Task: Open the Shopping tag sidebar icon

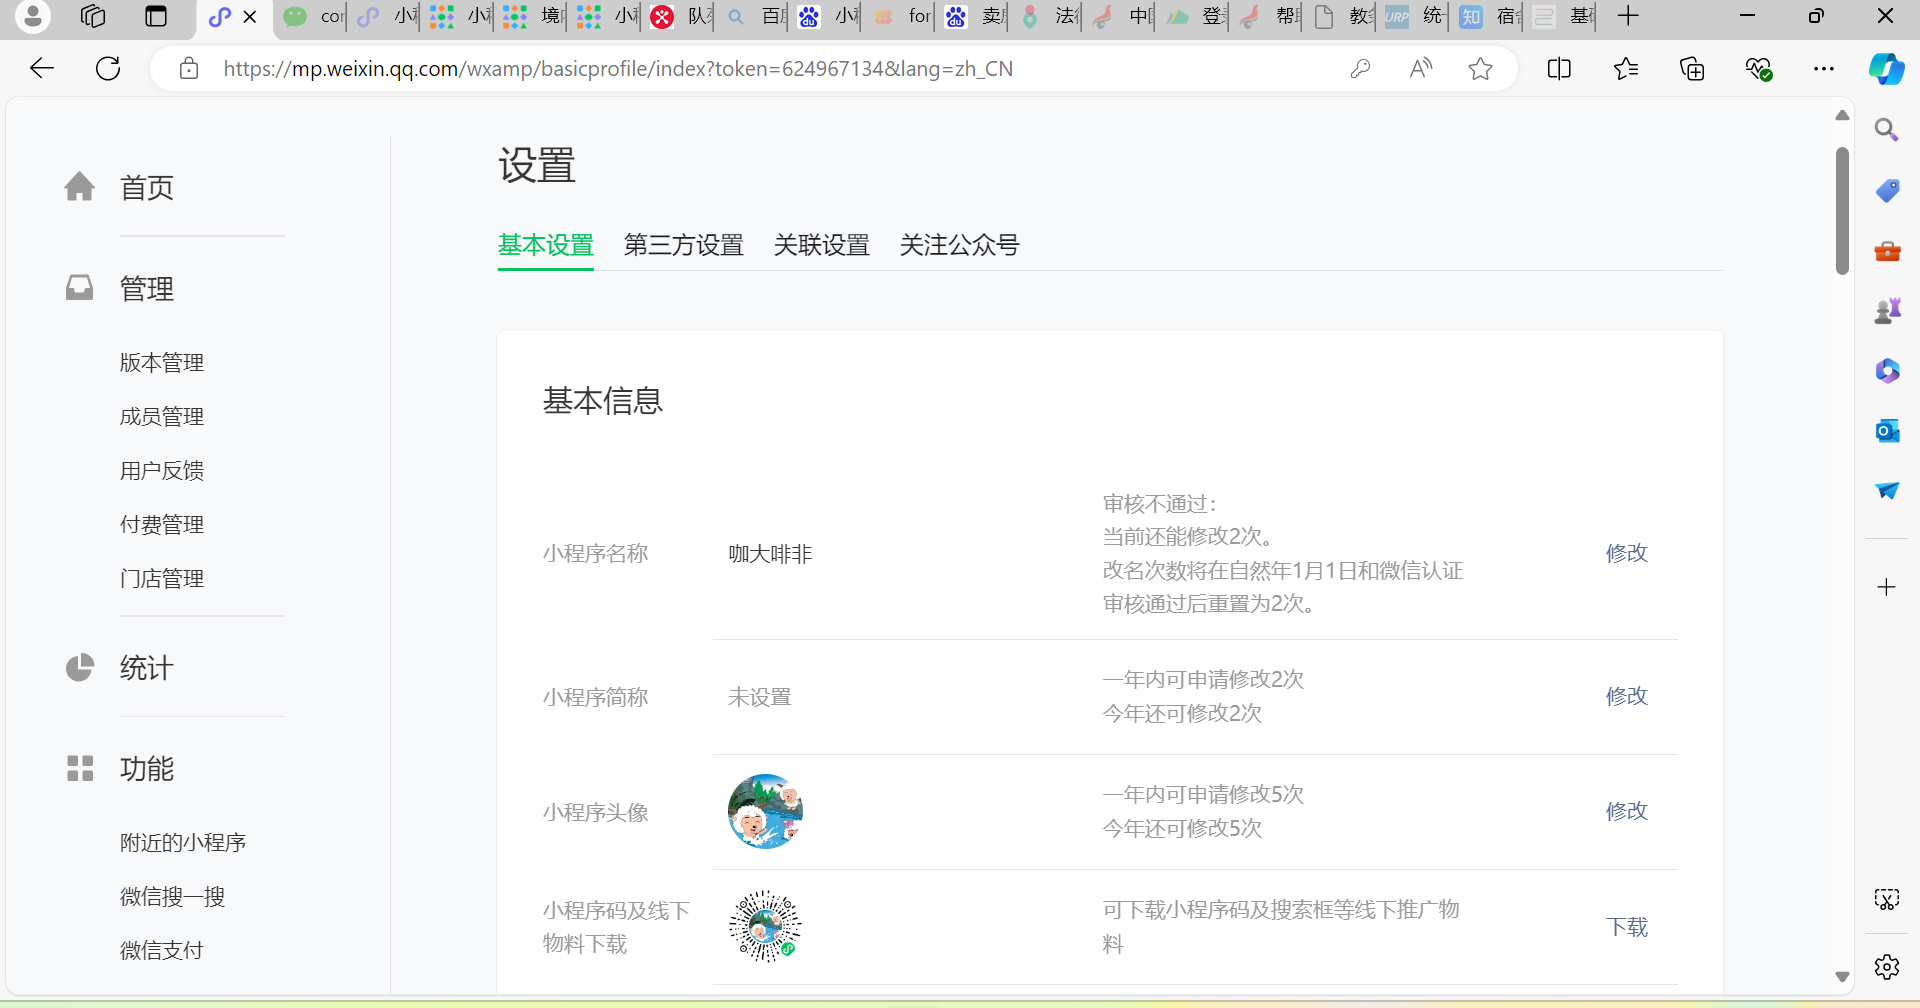Action: [1887, 190]
